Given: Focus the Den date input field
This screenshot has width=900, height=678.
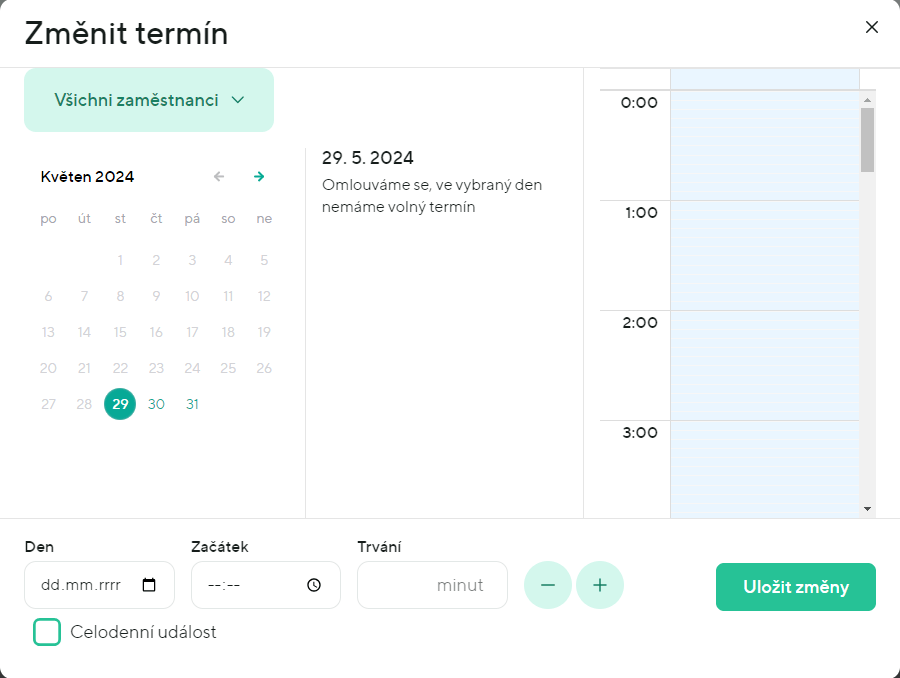Looking at the screenshot, I should pyautogui.click(x=85, y=586).
